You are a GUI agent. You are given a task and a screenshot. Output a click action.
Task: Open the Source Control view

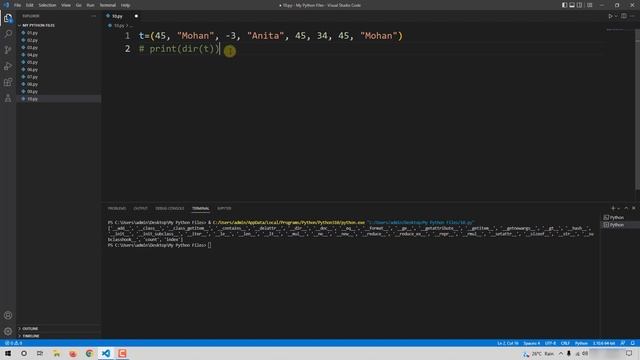8,50
